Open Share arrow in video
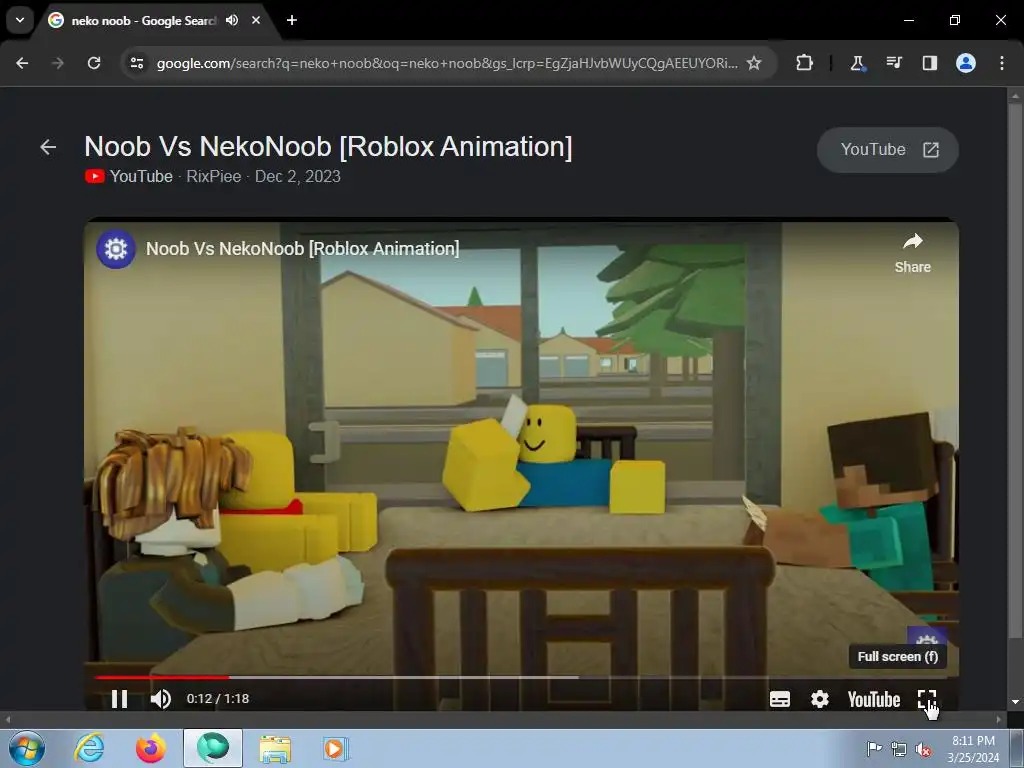1024x768 pixels. (x=912, y=253)
